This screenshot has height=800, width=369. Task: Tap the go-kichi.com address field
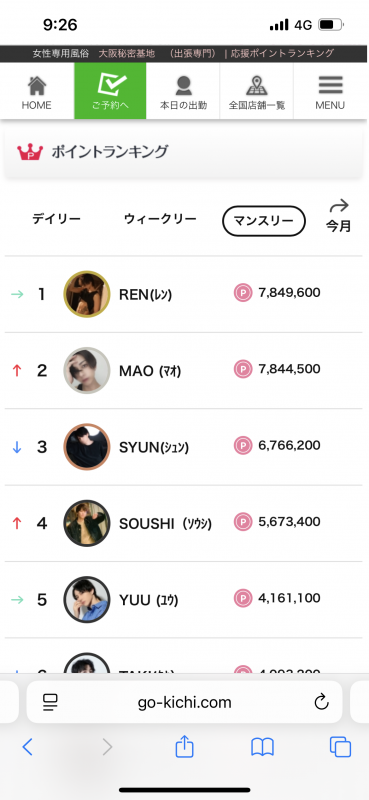click(x=184, y=703)
